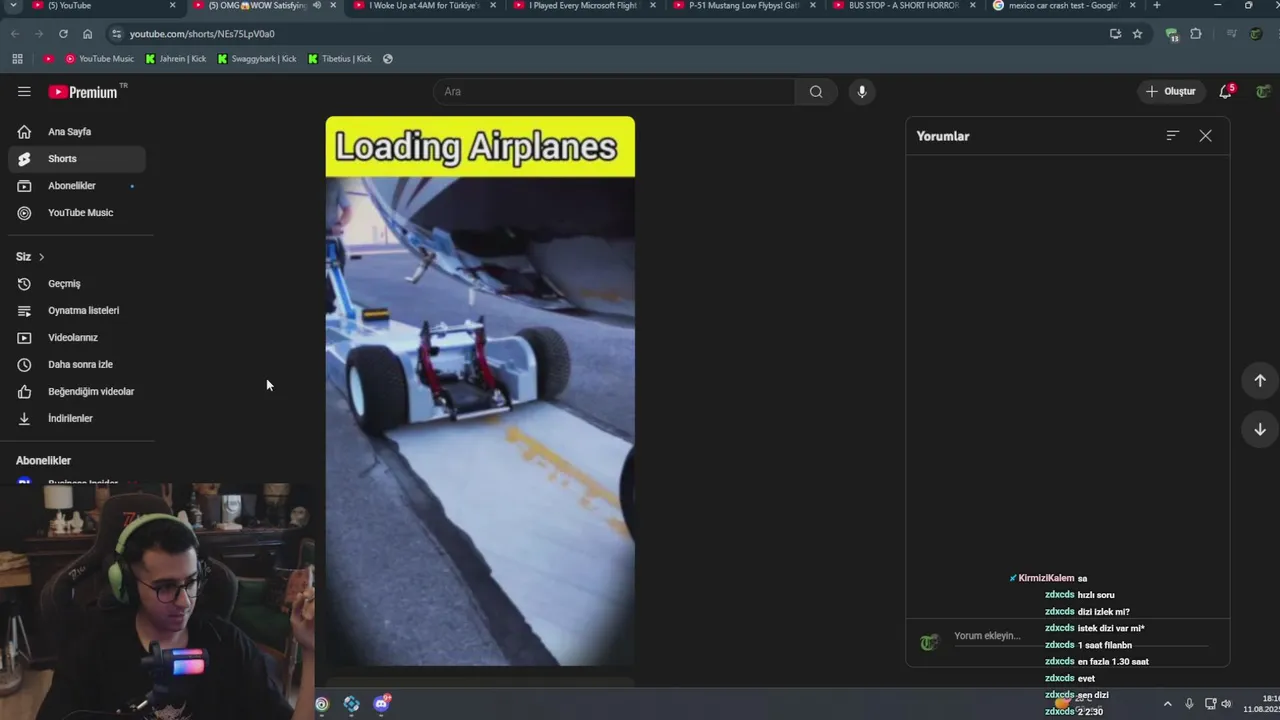Click the browser home button
This screenshot has width=1280, height=720.
(87, 34)
